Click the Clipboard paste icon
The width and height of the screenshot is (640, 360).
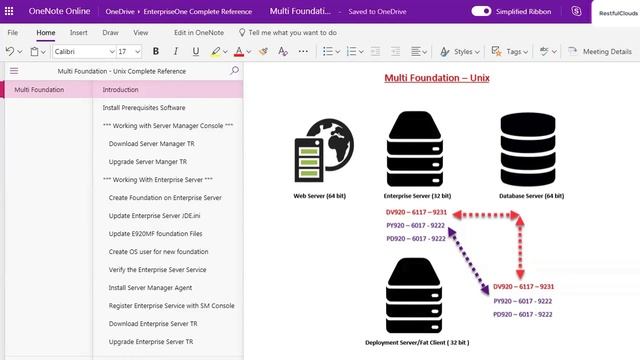tap(35, 51)
